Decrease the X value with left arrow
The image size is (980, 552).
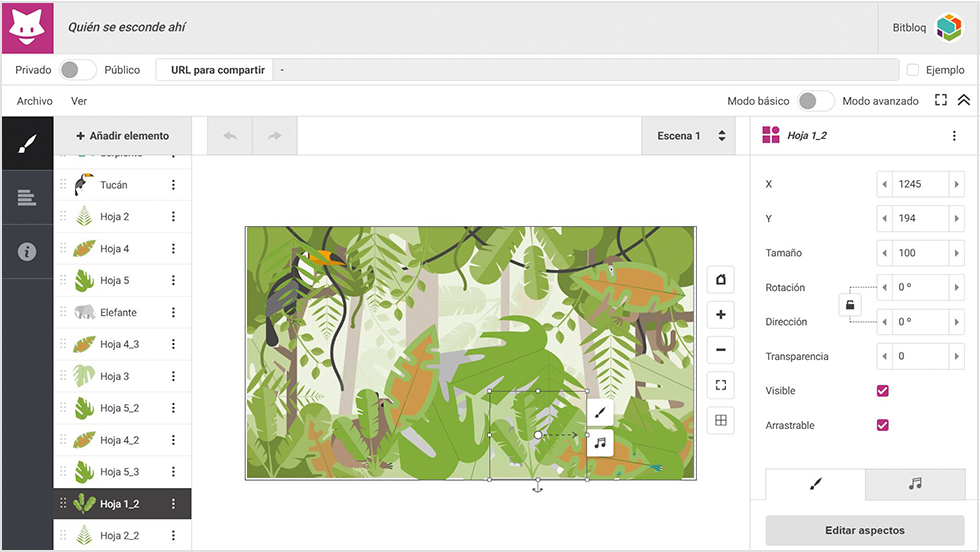(884, 184)
